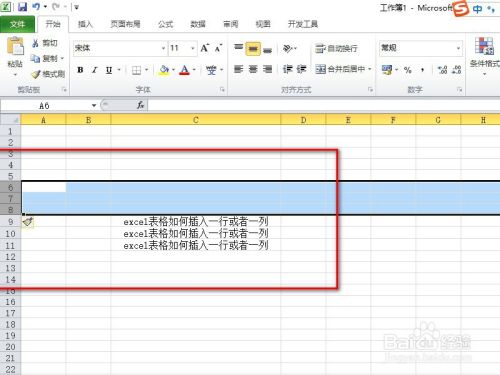500x375 pixels.
Task: Toggle Bold formatting
Action: pos(80,70)
